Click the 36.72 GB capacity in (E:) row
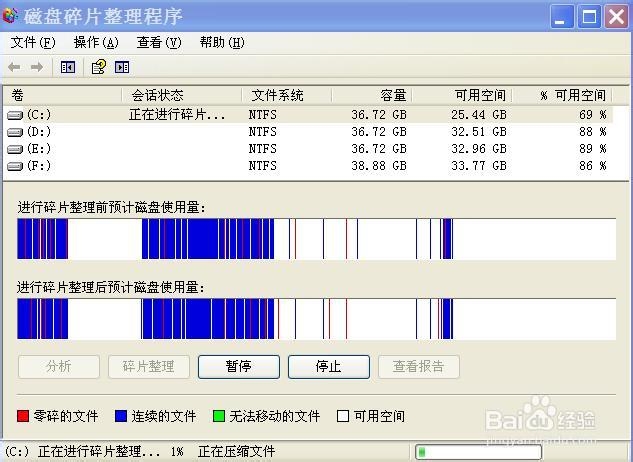 tap(379, 149)
